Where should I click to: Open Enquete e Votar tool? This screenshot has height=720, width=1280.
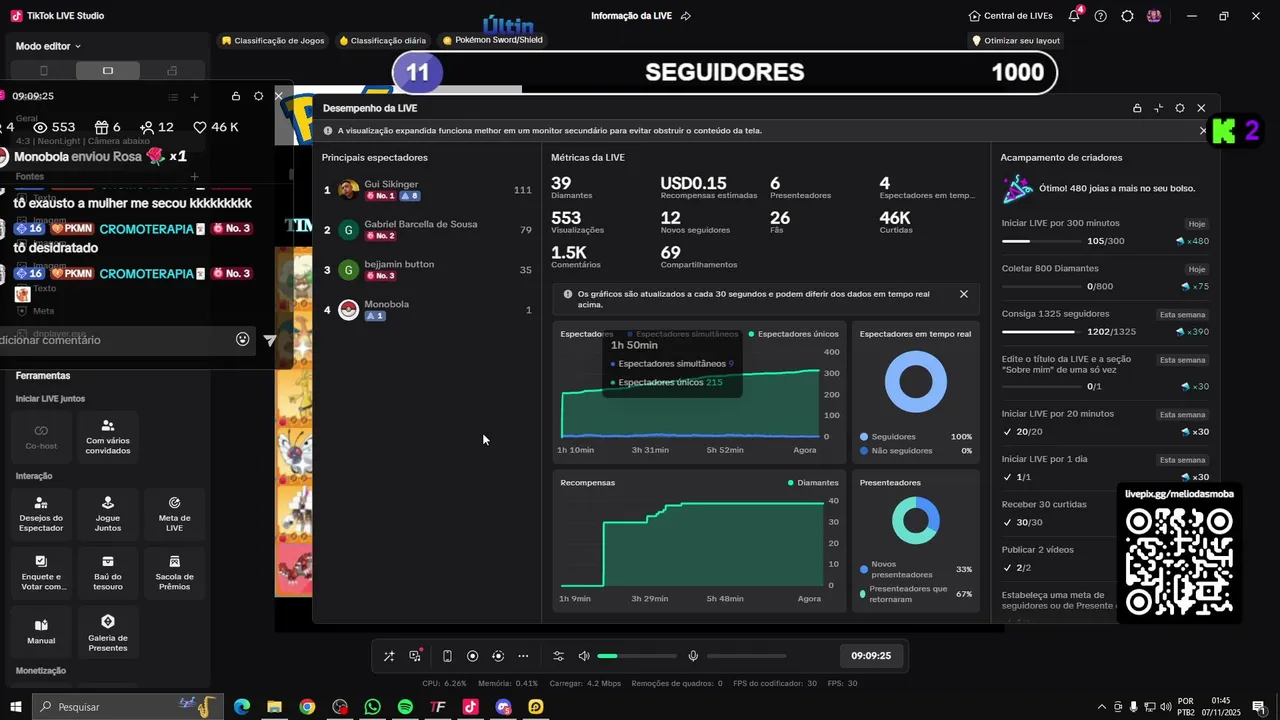[42, 573]
